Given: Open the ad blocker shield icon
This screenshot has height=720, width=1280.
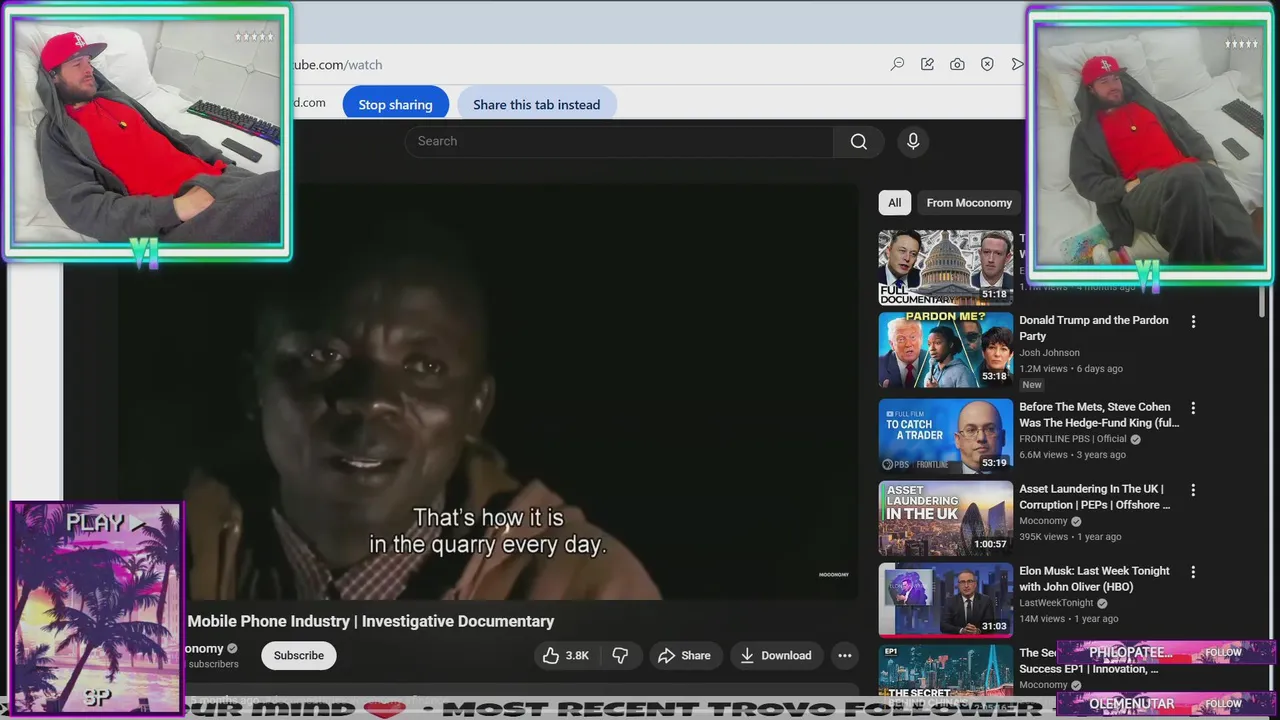Looking at the screenshot, I should pos(987,64).
